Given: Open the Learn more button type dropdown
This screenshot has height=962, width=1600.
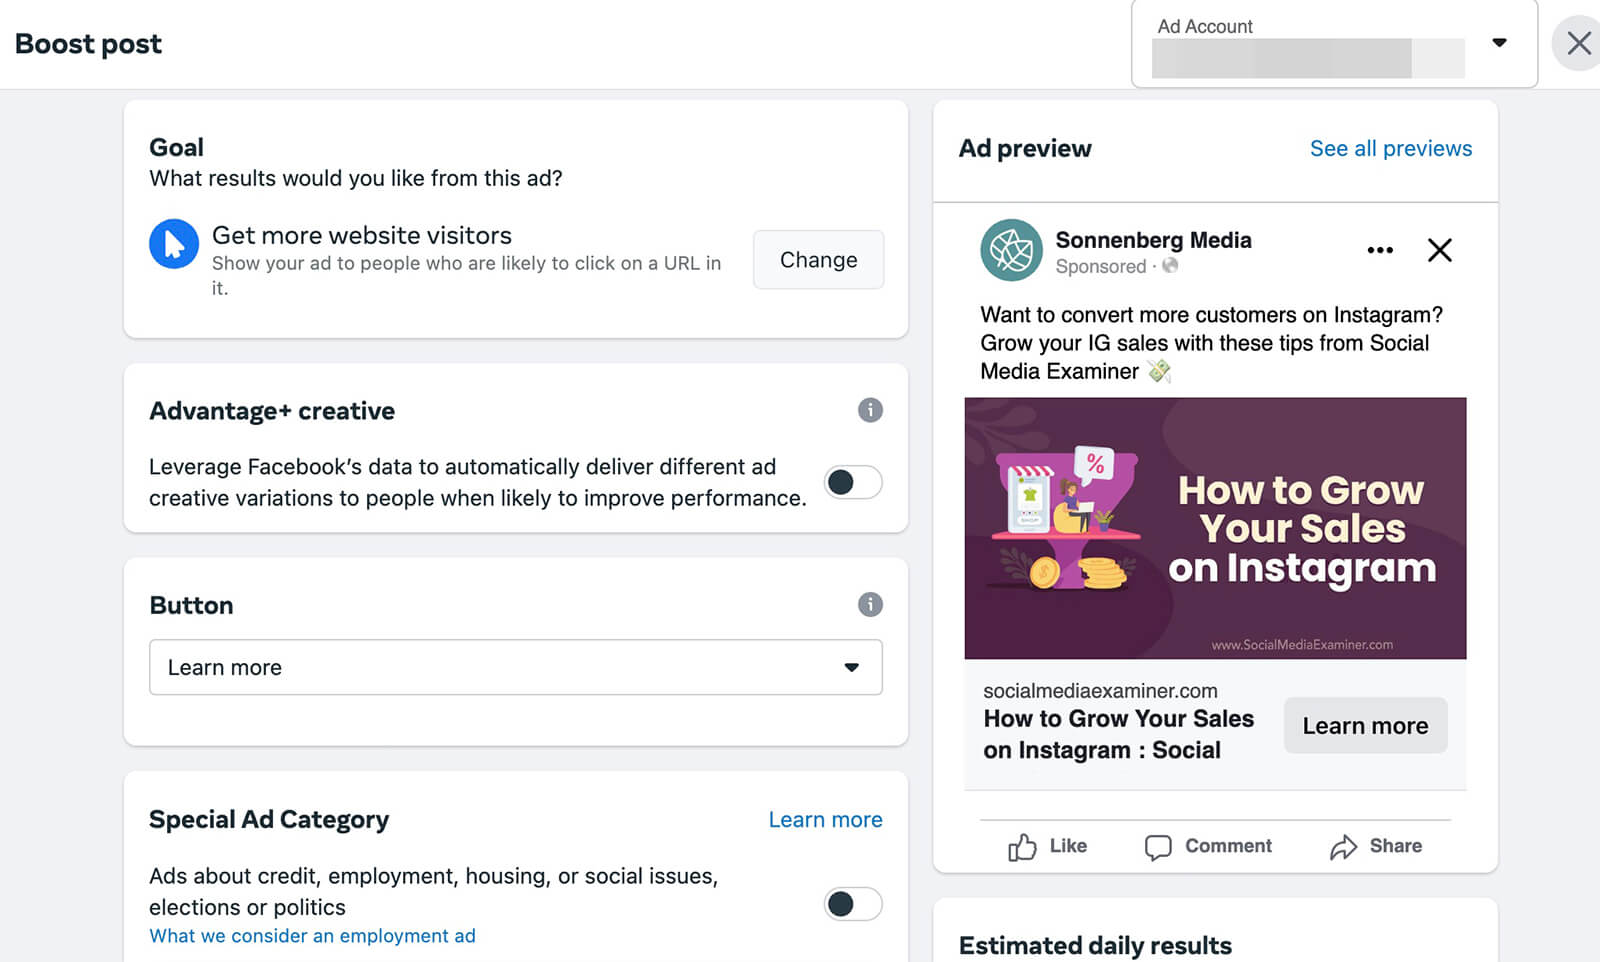Looking at the screenshot, I should coord(516,667).
